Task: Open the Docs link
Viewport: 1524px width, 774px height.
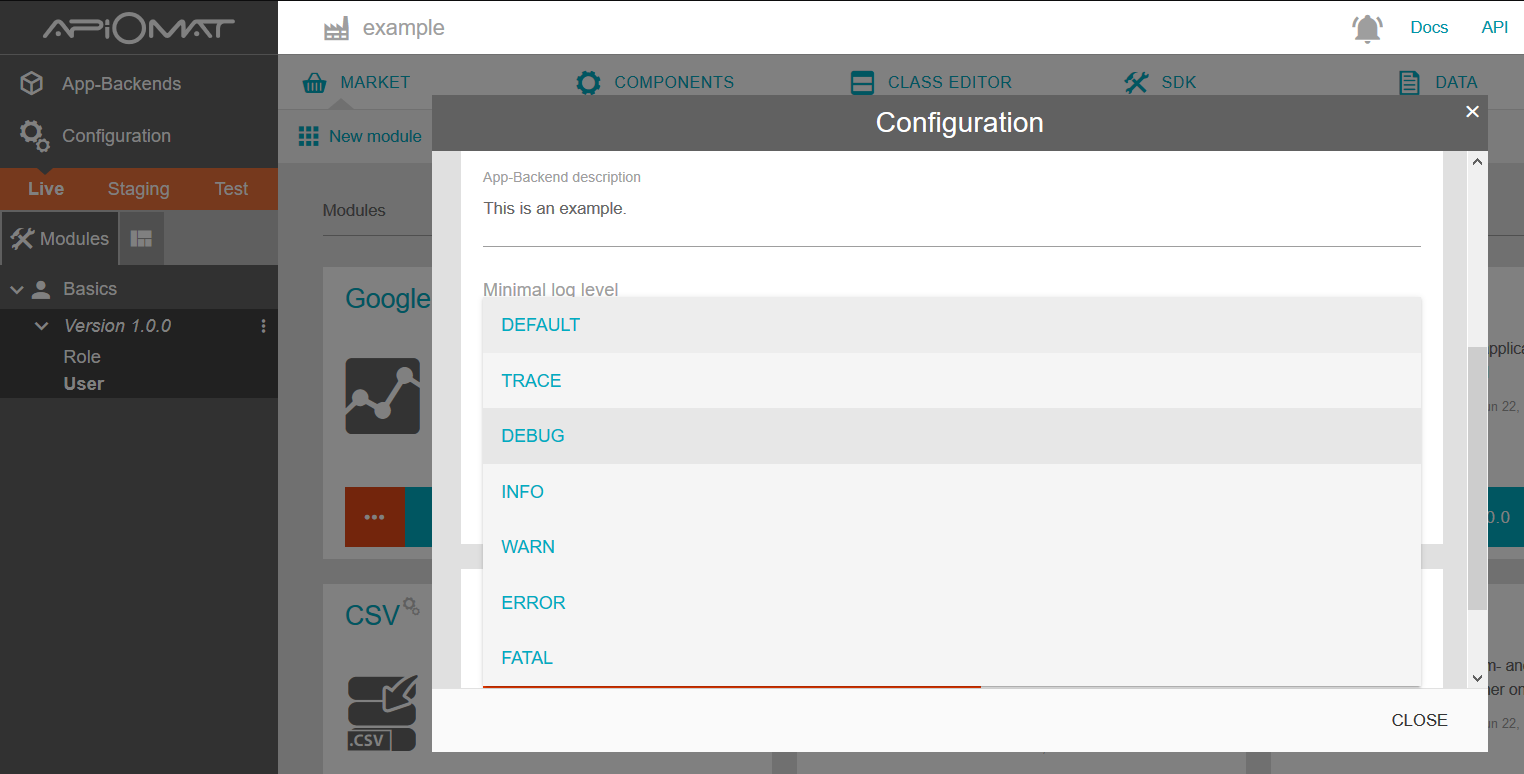Action: pyautogui.click(x=1429, y=27)
